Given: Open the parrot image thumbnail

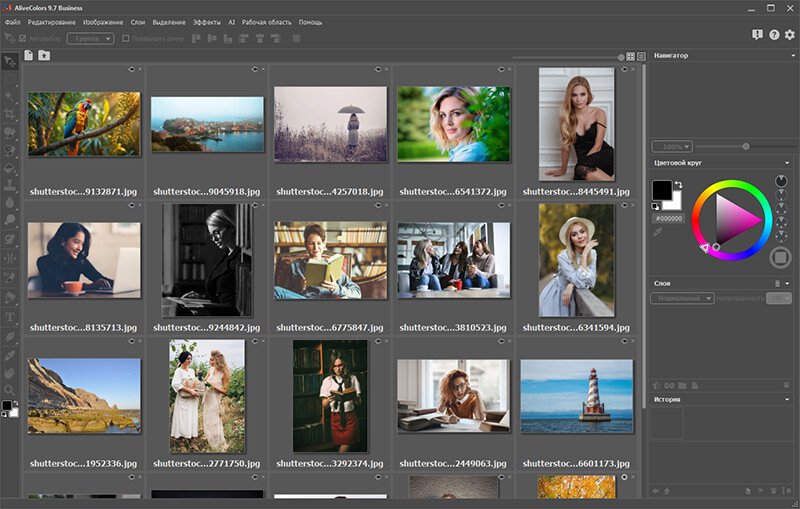Looking at the screenshot, I should pos(84,124).
